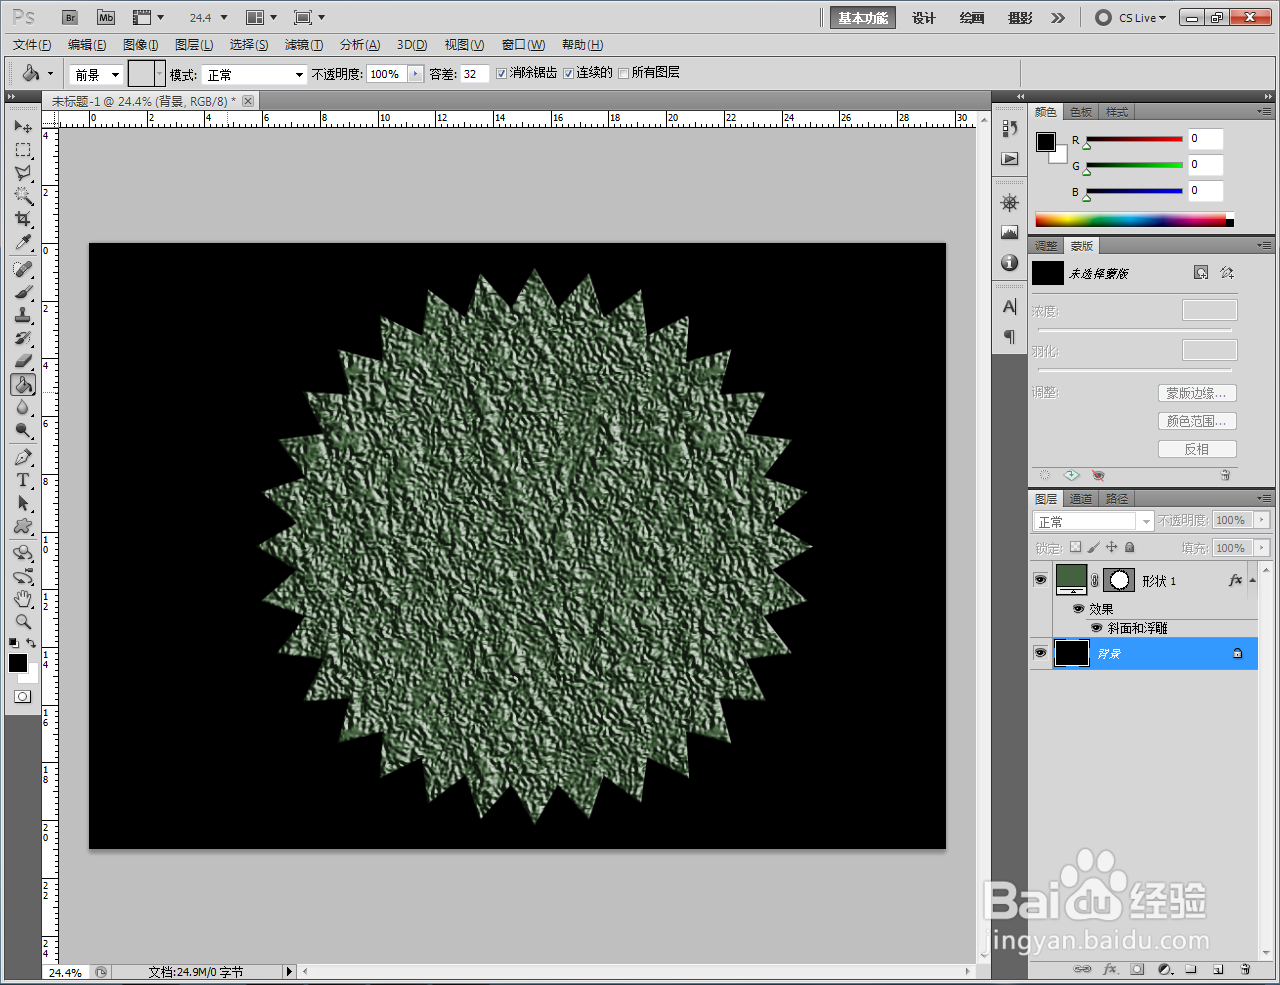Toggle Quick Mask mode icon
The image size is (1280, 985).
(22, 696)
